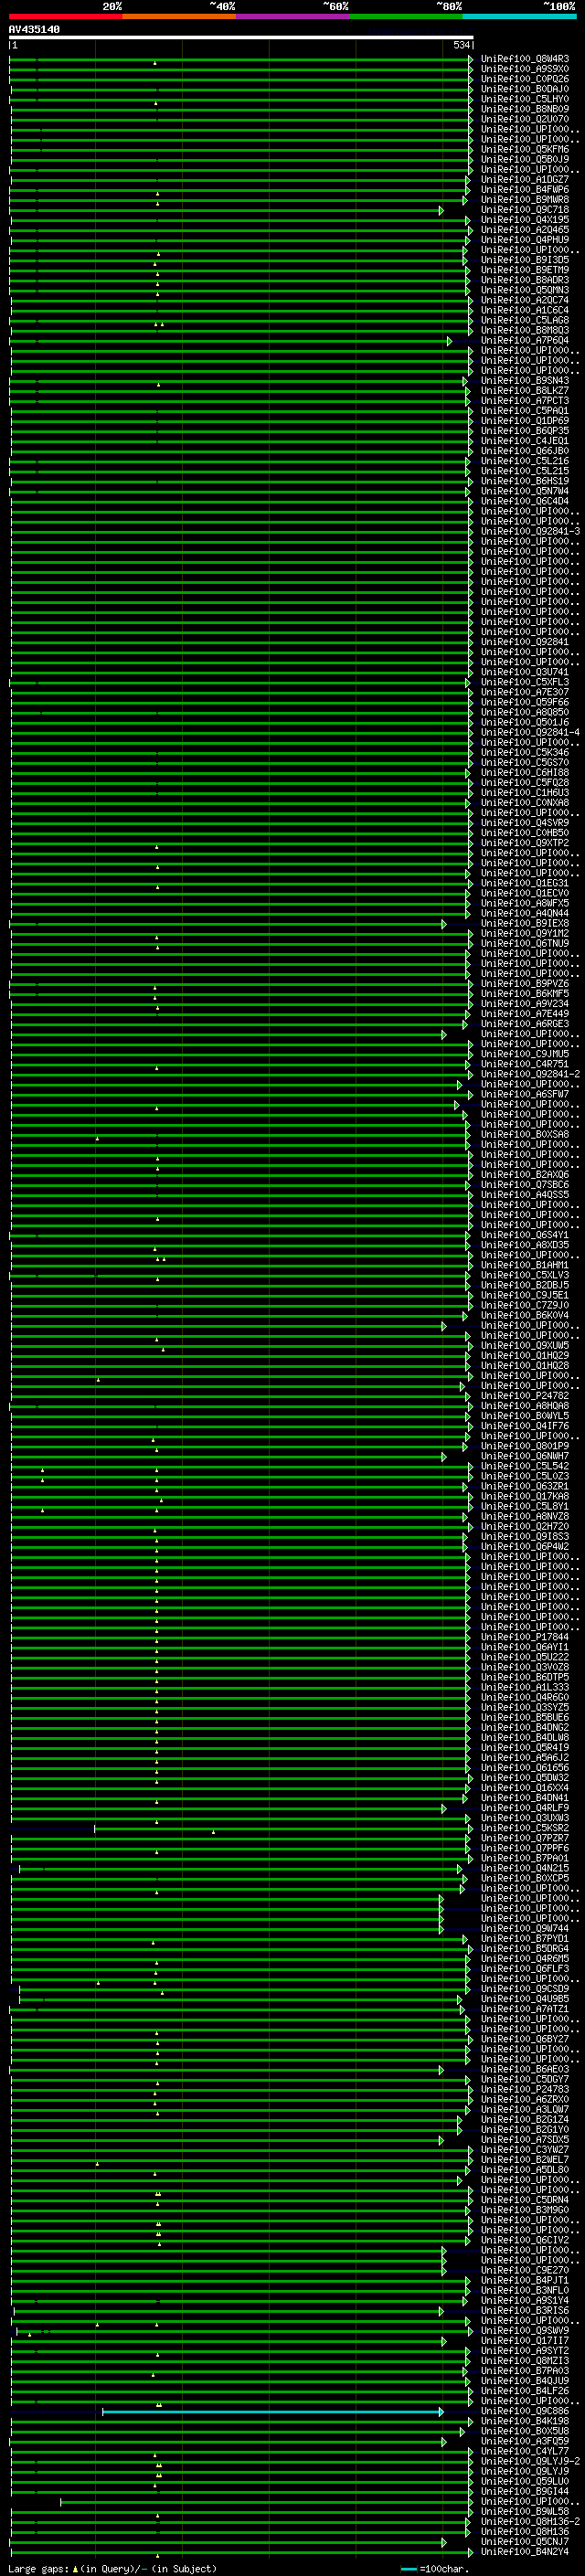Image resolution: width=585 pixels, height=2576 pixels.
Task: Open hit UniRef100_P24783
Action: (525, 2089)
